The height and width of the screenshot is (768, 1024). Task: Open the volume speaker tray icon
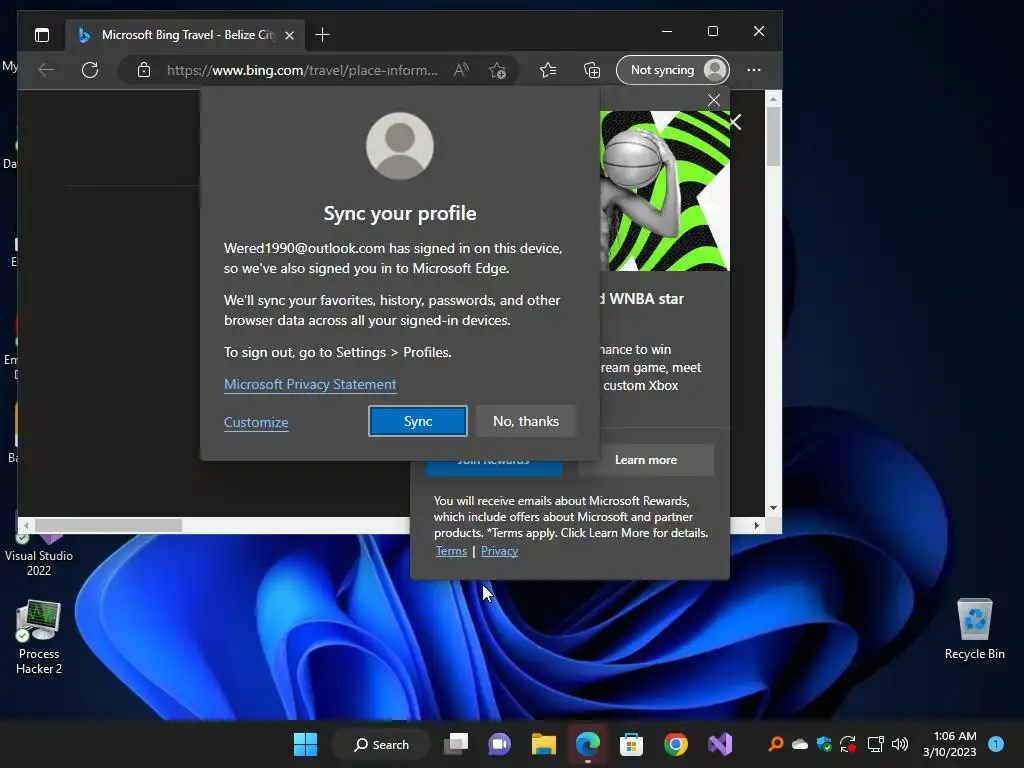pyautogui.click(x=900, y=744)
